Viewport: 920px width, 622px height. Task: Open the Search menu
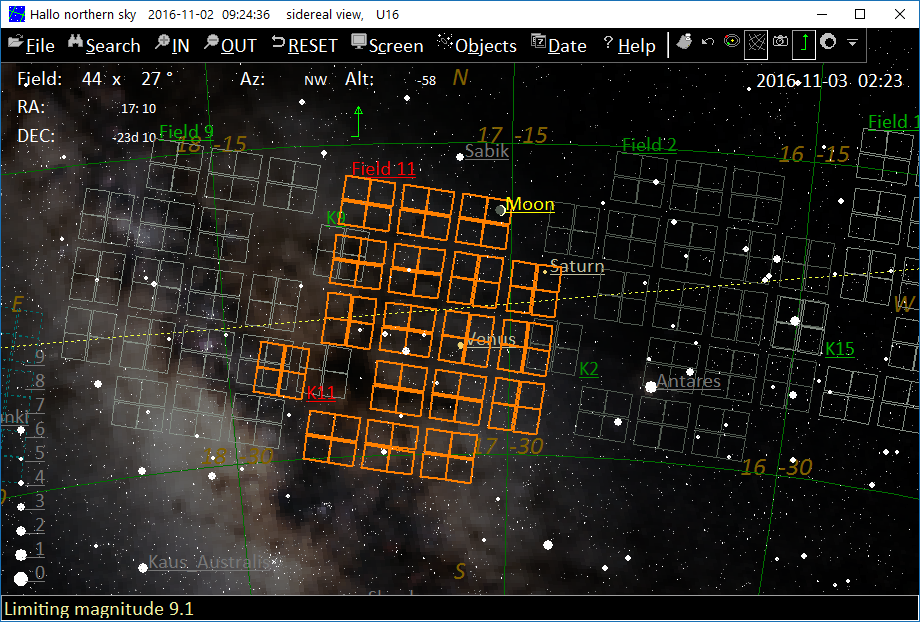pos(104,45)
